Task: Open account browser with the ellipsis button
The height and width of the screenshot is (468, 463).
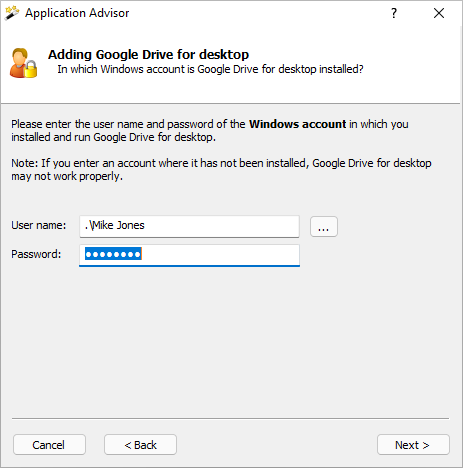Action: [x=324, y=226]
